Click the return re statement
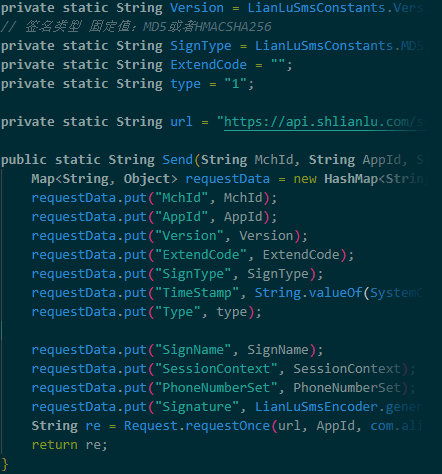This screenshot has height=474, width=442. pyautogui.click(x=70, y=445)
